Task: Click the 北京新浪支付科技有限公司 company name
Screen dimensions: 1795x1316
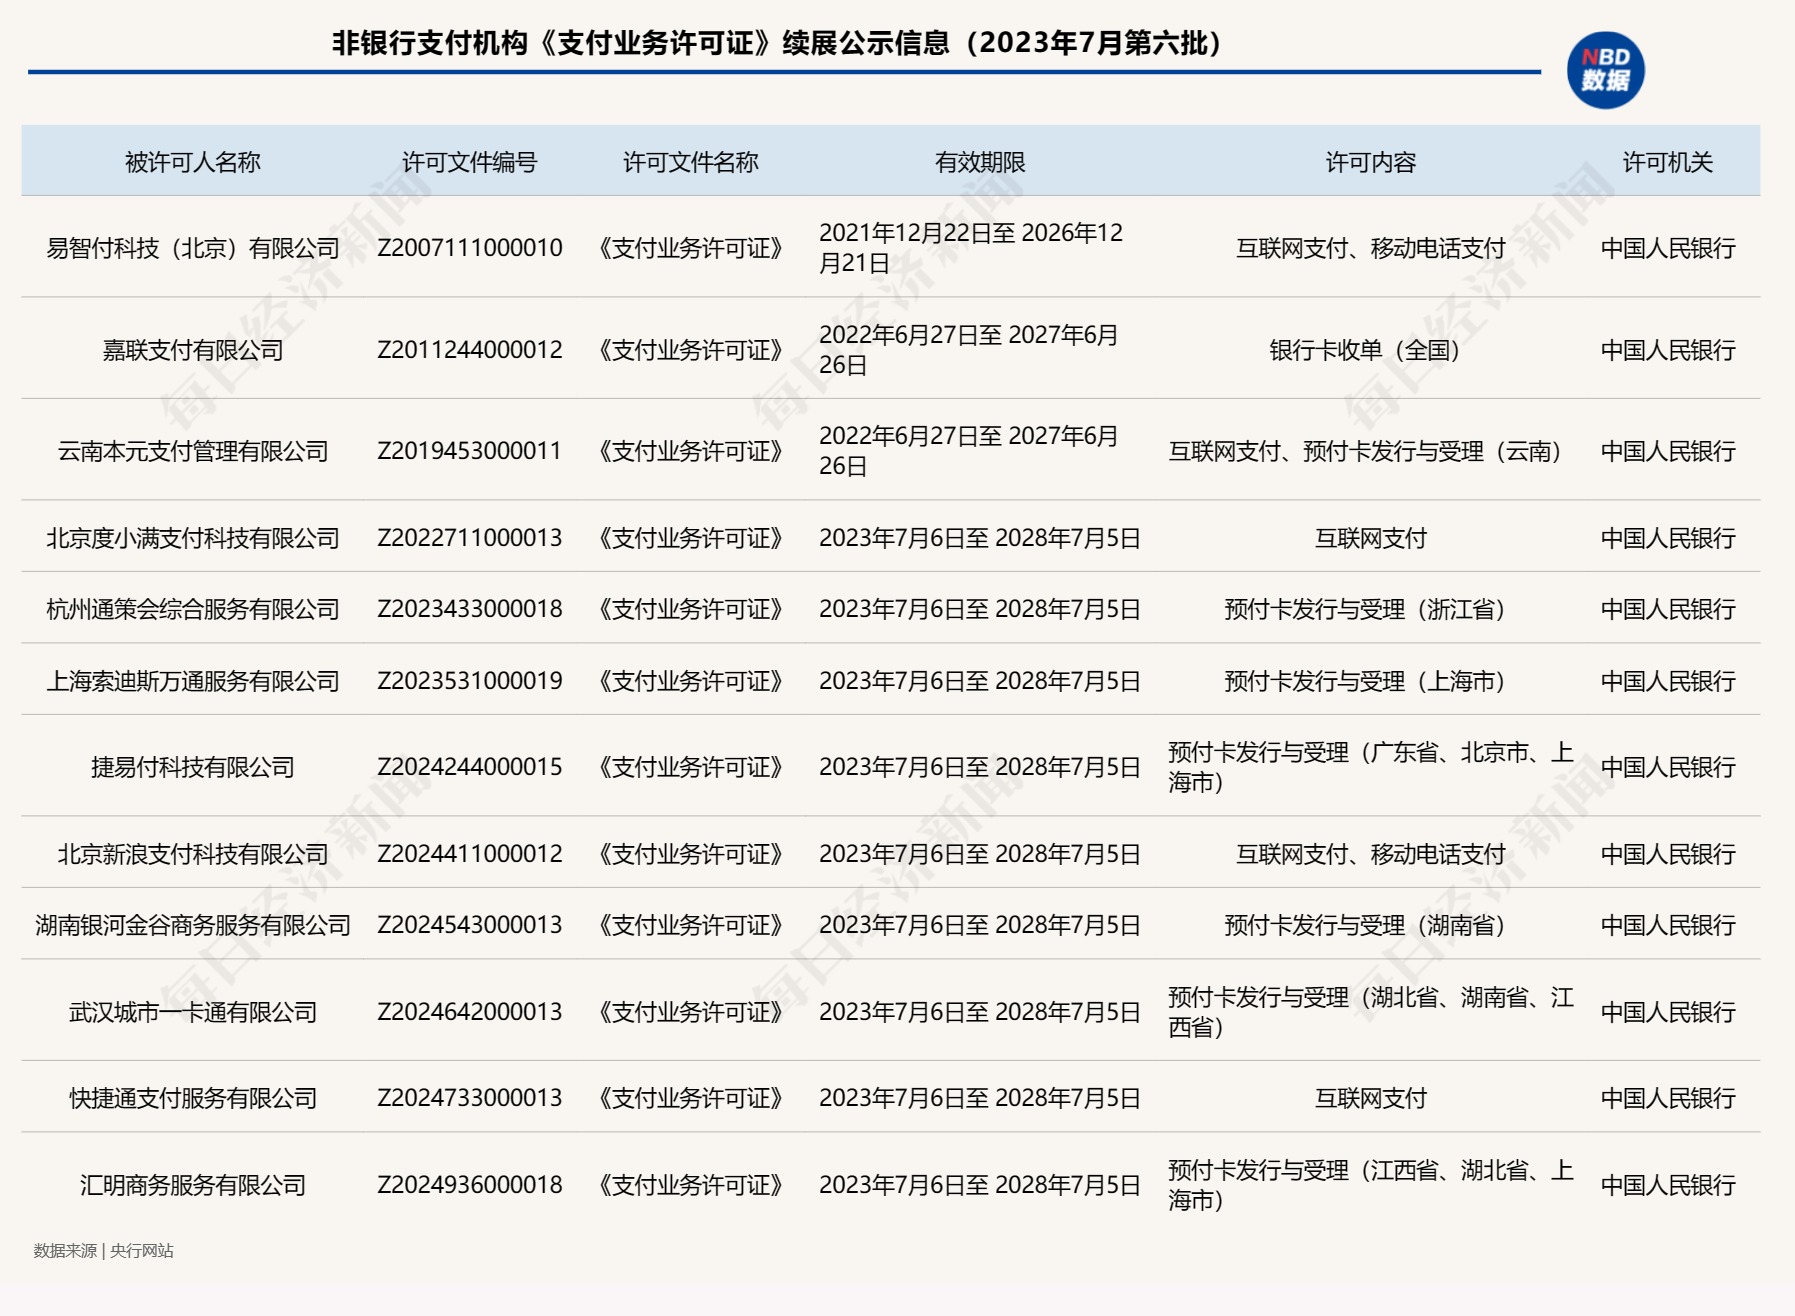Action: click(x=192, y=854)
